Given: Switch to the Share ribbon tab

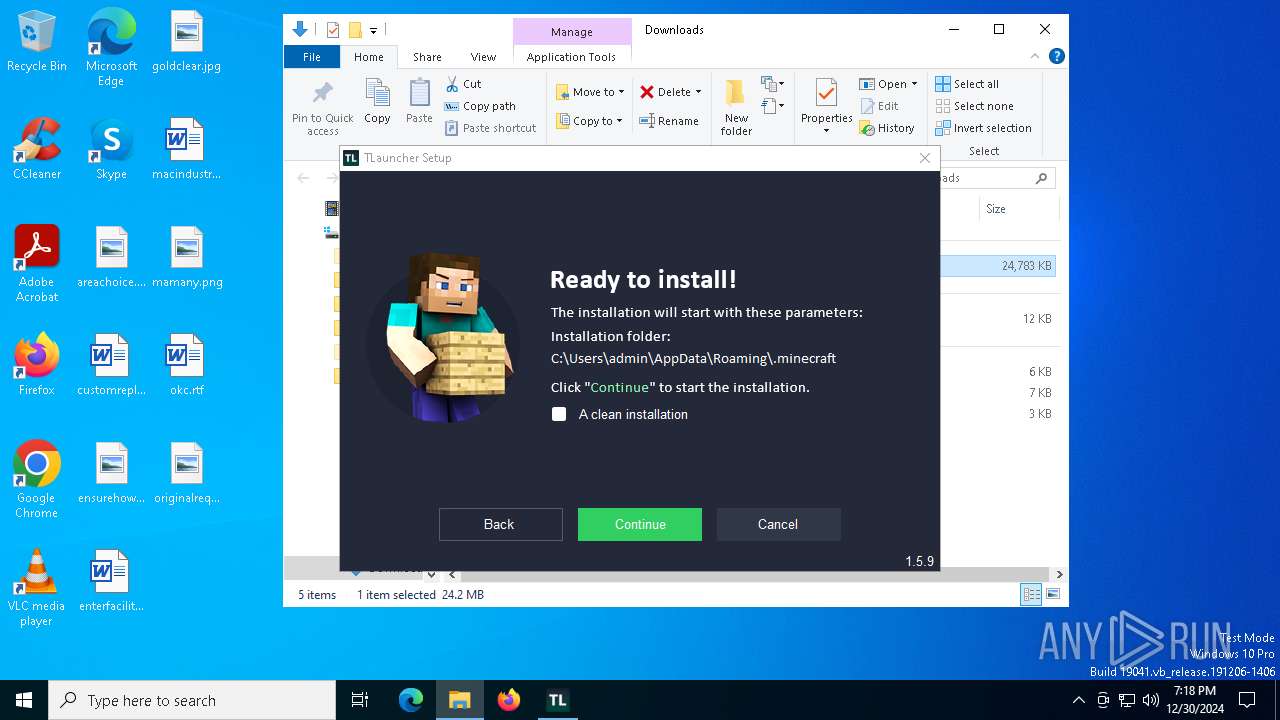Looking at the screenshot, I should coord(427,57).
